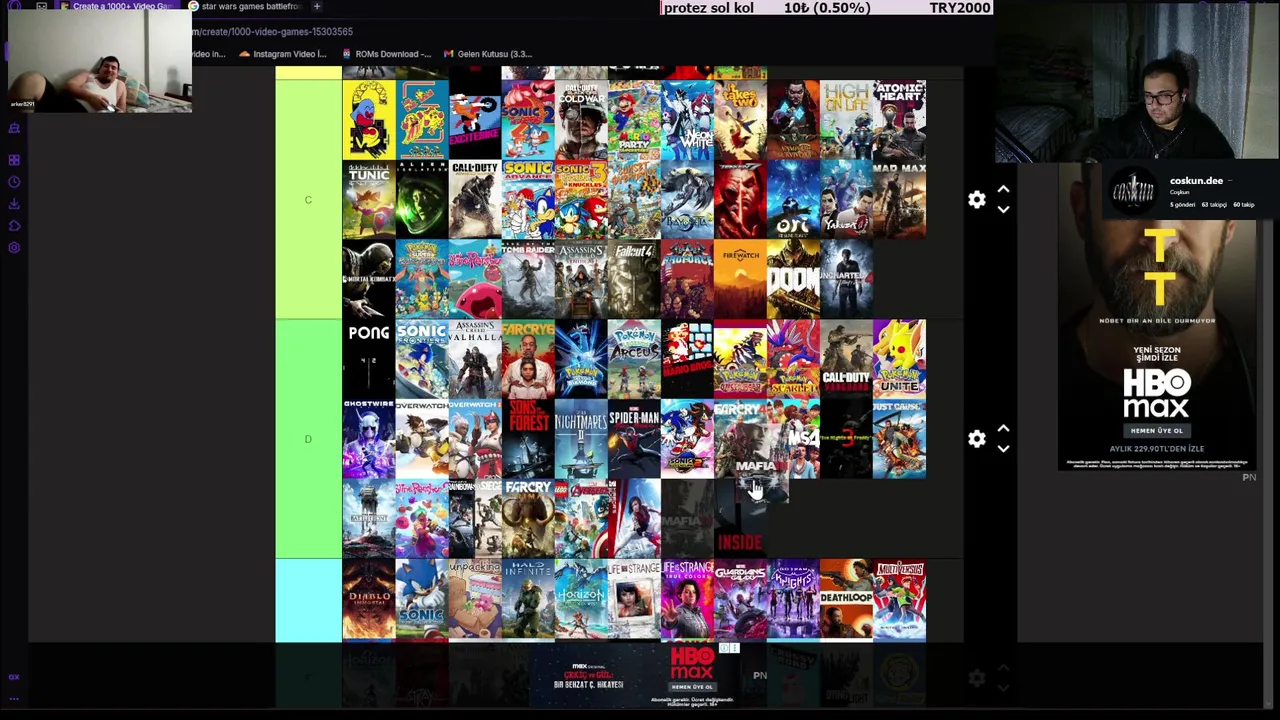Select Tunic cover
The width and height of the screenshot is (1280, 720).
point(369,200)
